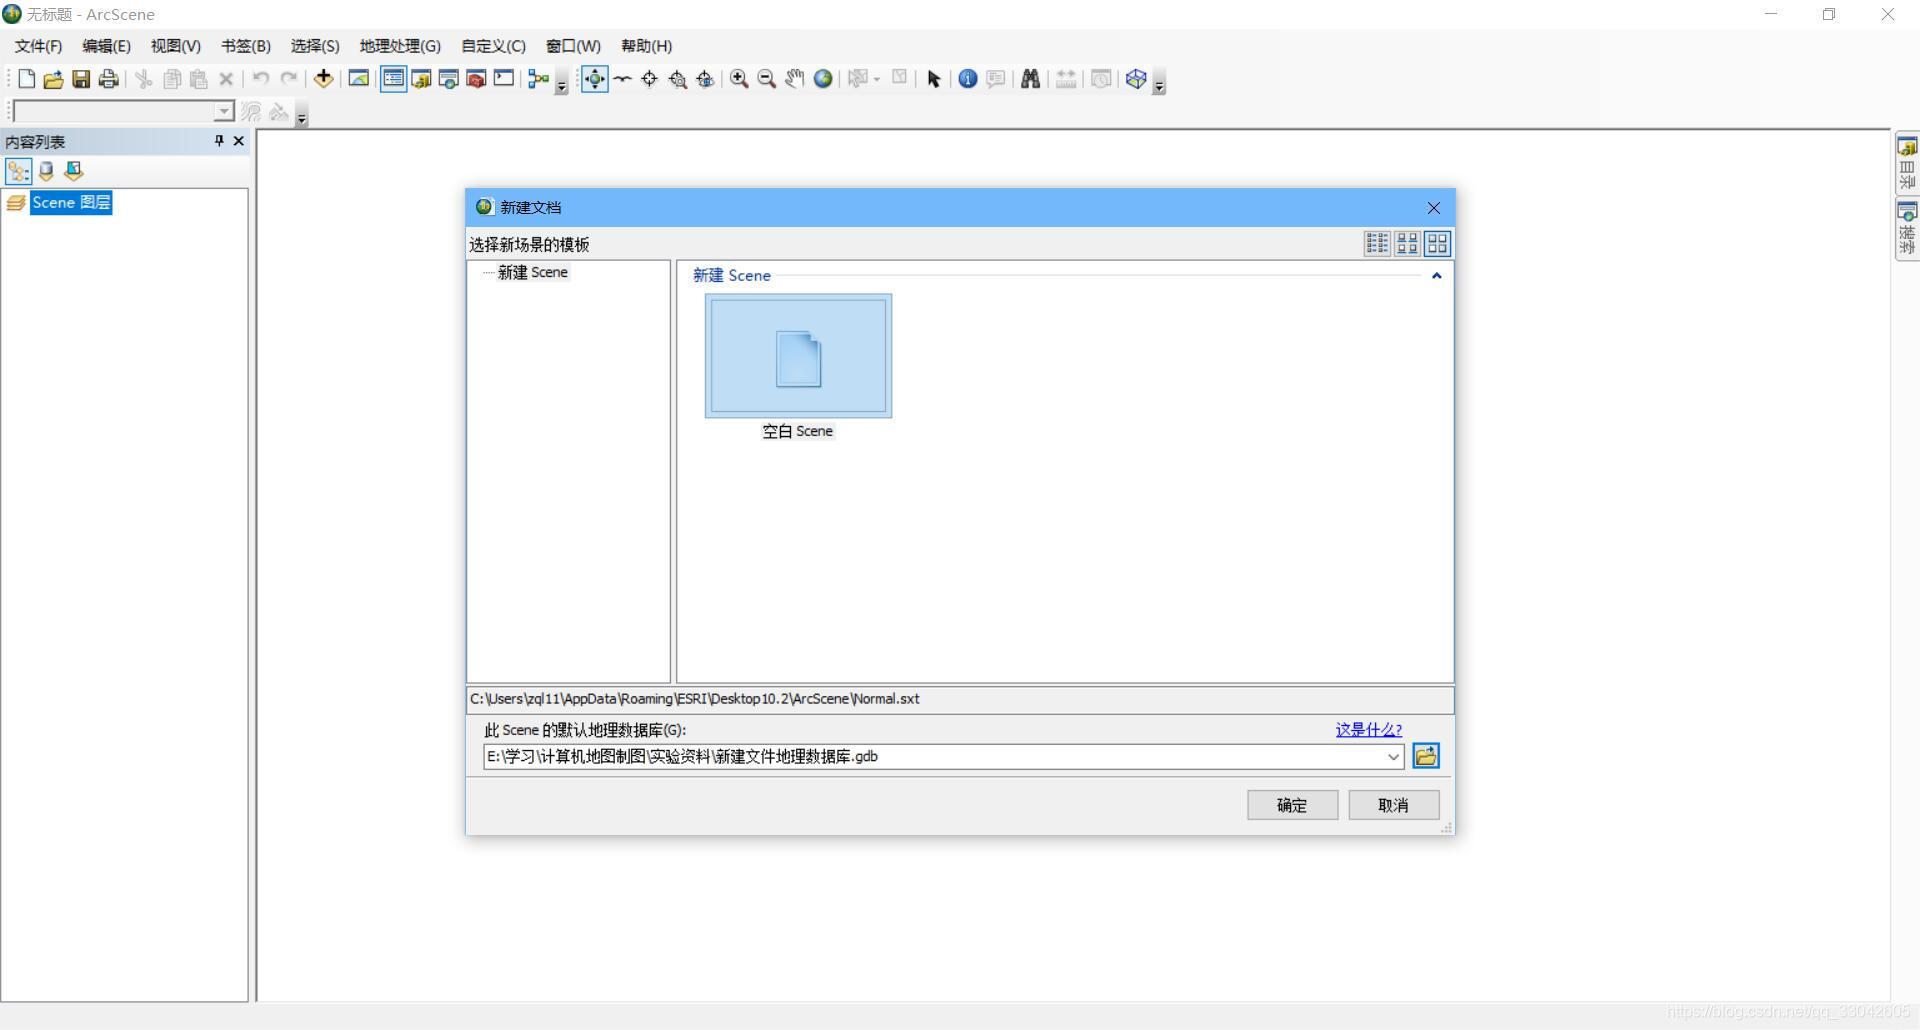Click List By Source icon
Viewport: 1920px width, 1030px height.
coord(46,171)
